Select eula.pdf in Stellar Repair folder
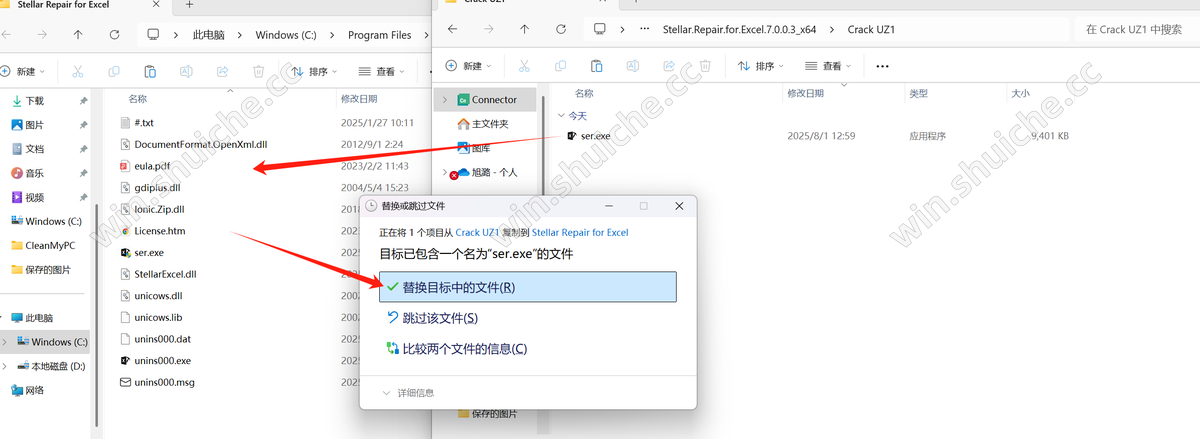Viewport: 1200px width, 439px height. (152, 165)
